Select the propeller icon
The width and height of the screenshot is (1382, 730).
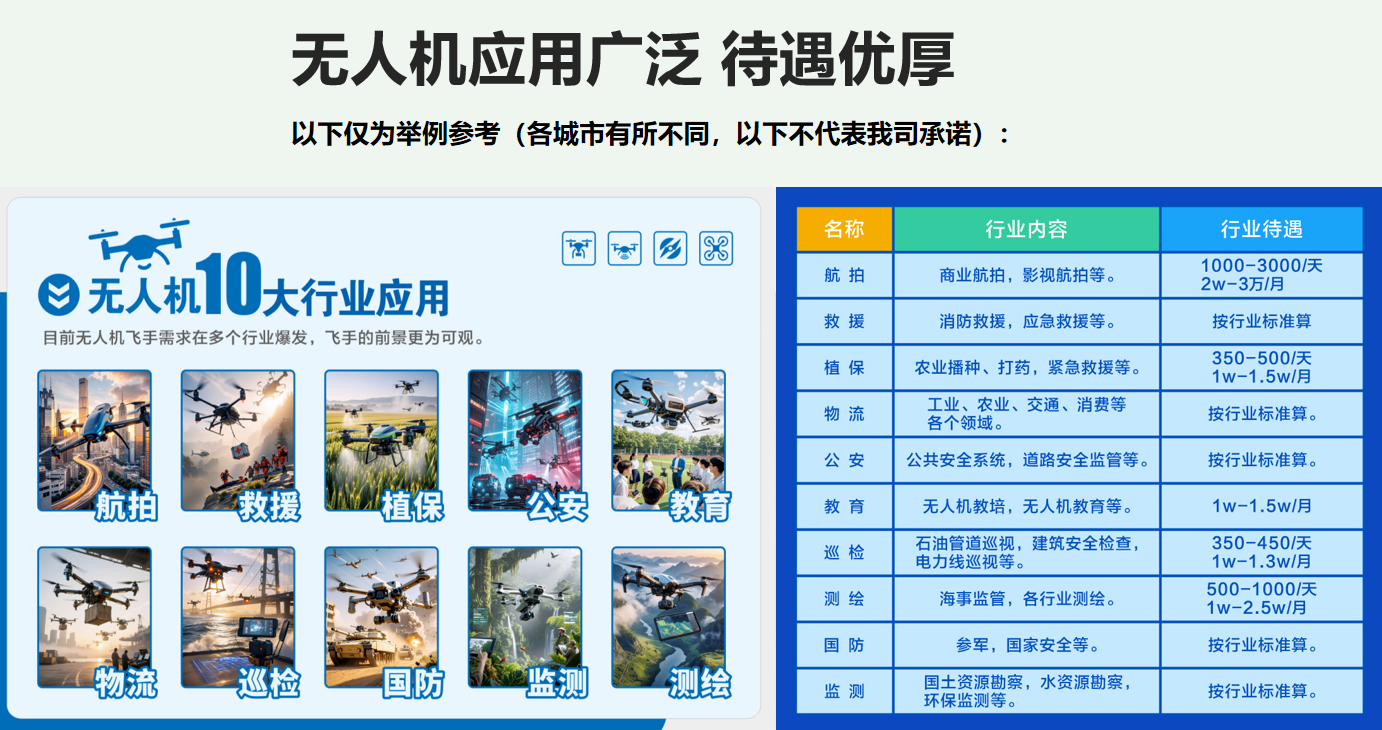[x=670, y=248]
